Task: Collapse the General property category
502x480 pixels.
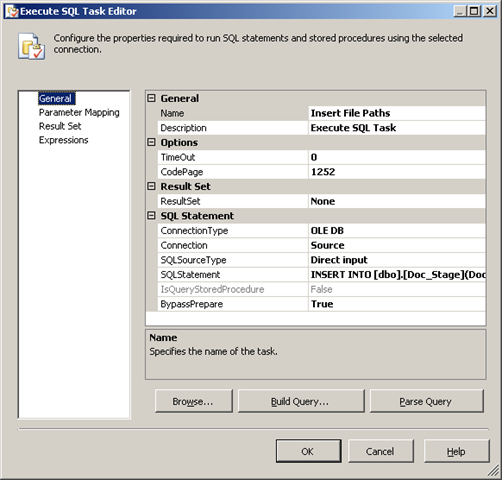Action: (x=151, y=98)
